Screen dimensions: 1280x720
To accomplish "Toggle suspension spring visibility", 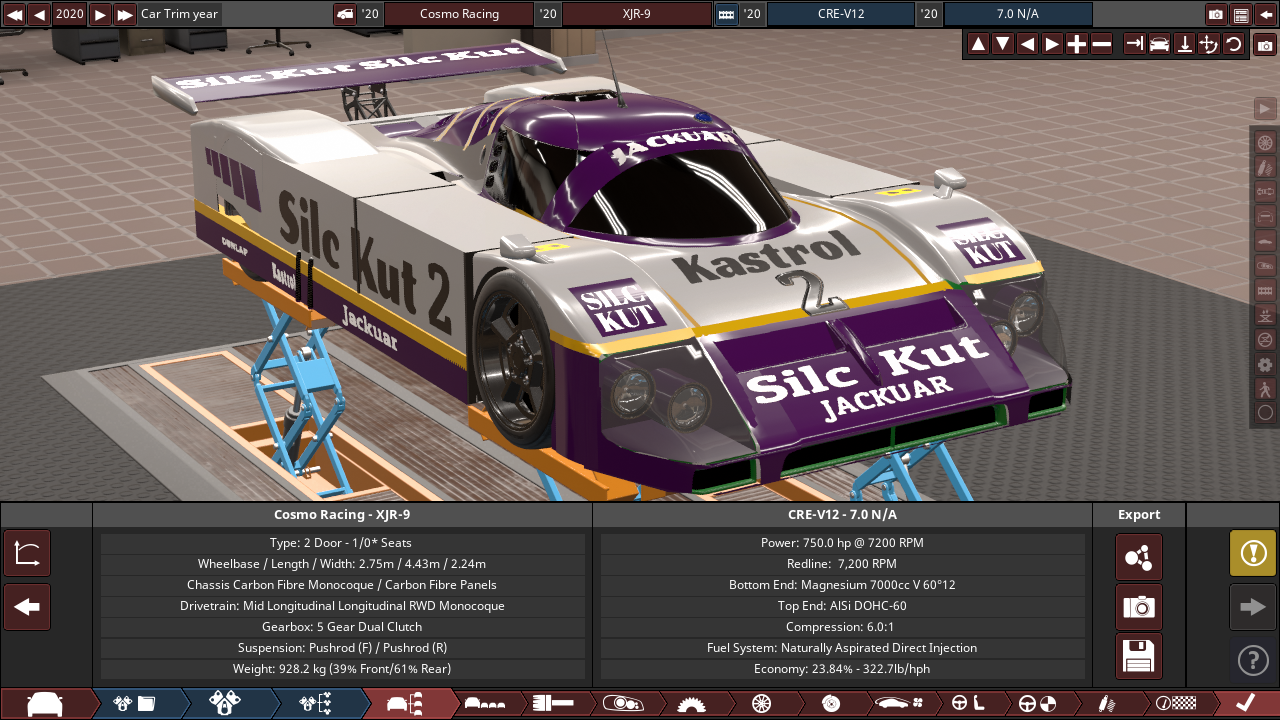I will 1265,167.
